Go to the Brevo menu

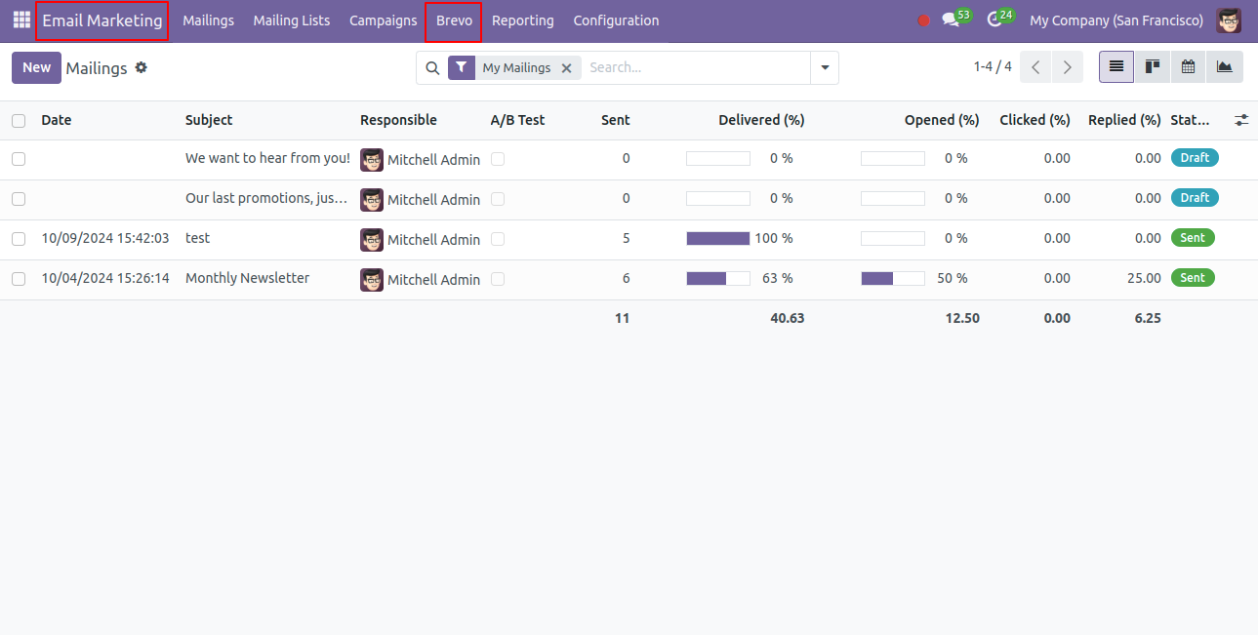point(454,21)
